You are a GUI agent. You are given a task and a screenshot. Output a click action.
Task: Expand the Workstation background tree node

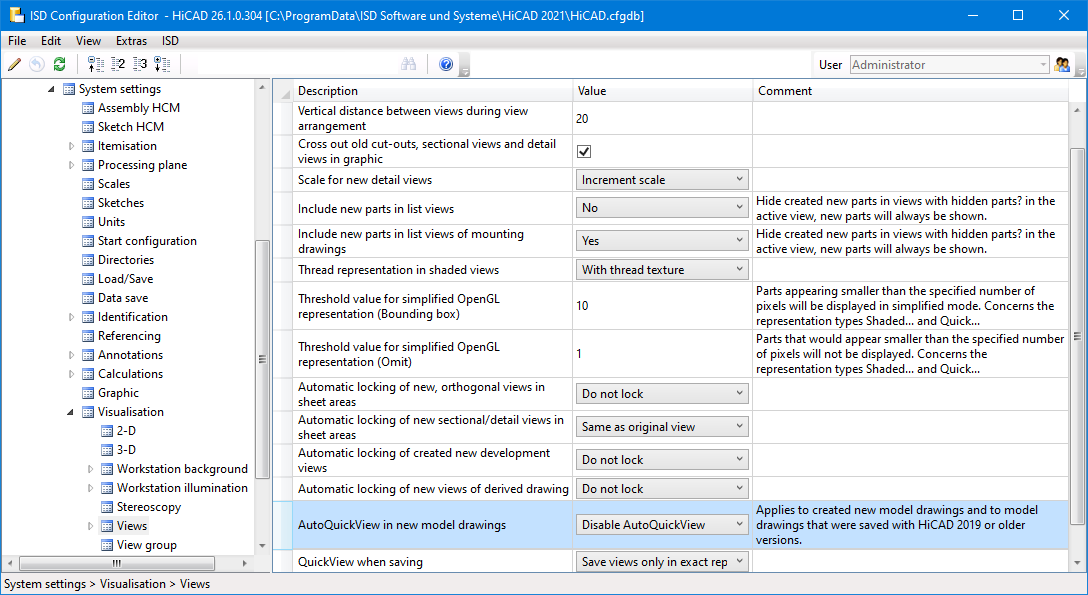pos(90,469)
